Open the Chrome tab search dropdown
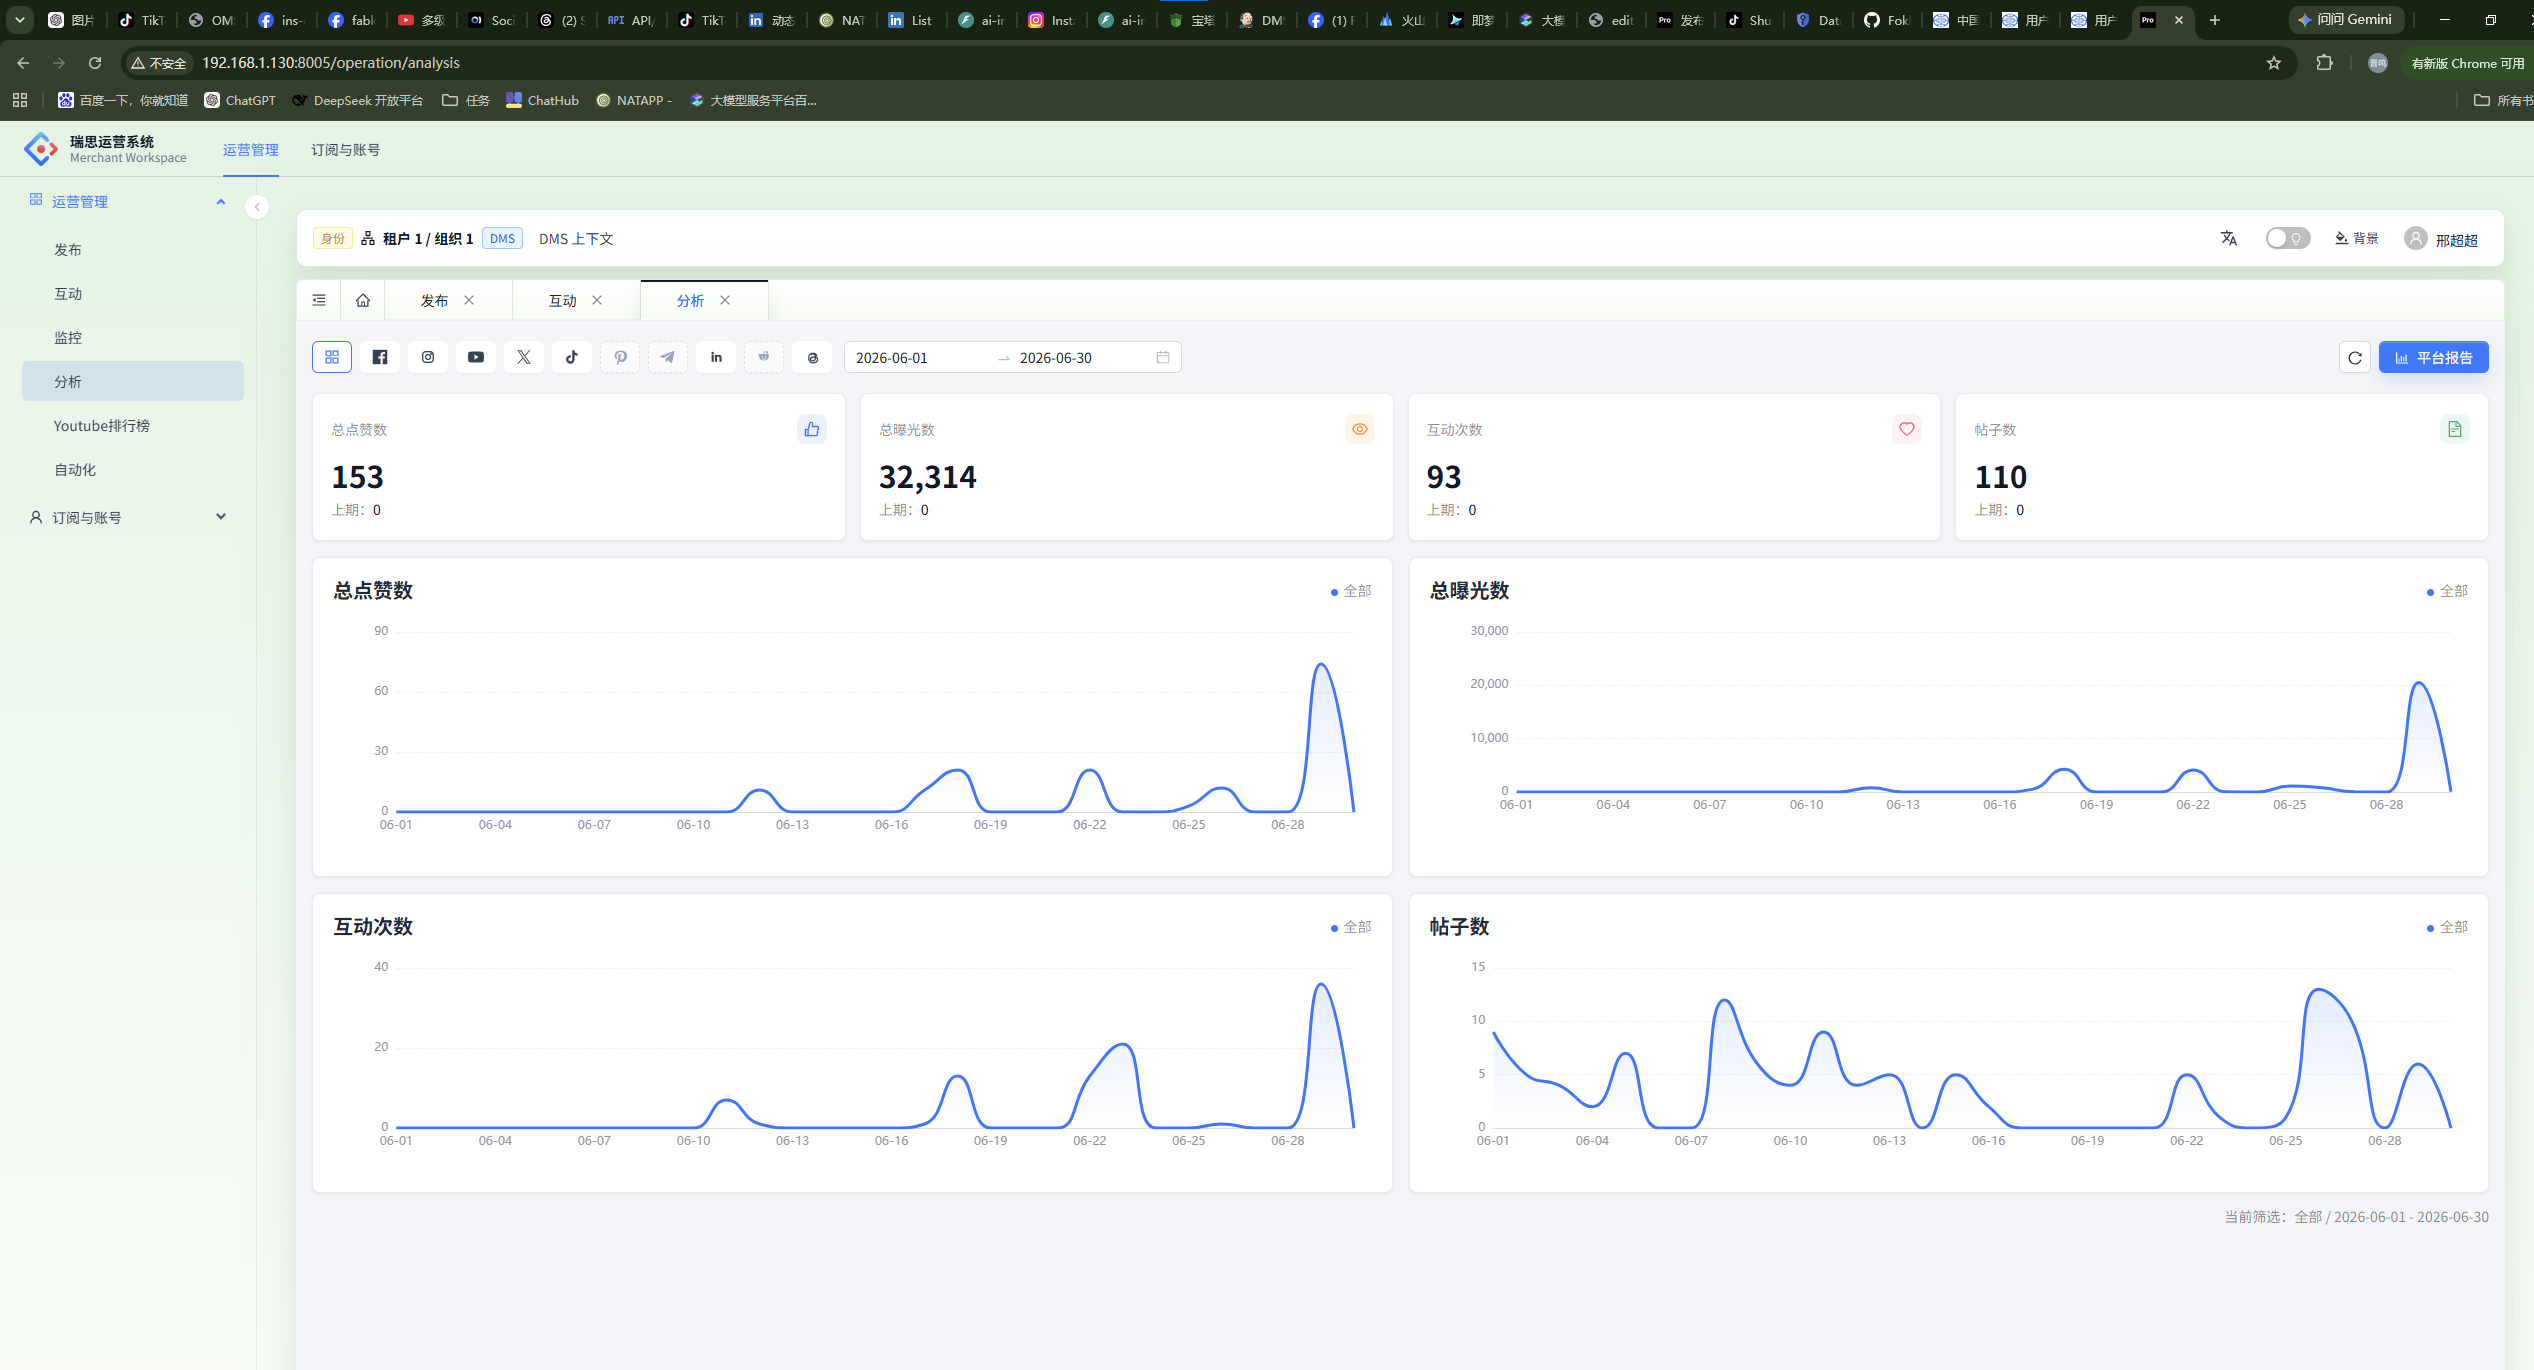 click(x=19, y=20)
